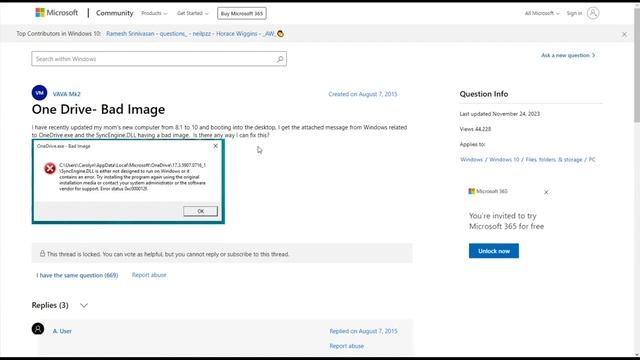Click the lock icon in locked thread notice
The height and width of the screenshot is (360, 640).
pyautogui.click(x=42, y=253)
